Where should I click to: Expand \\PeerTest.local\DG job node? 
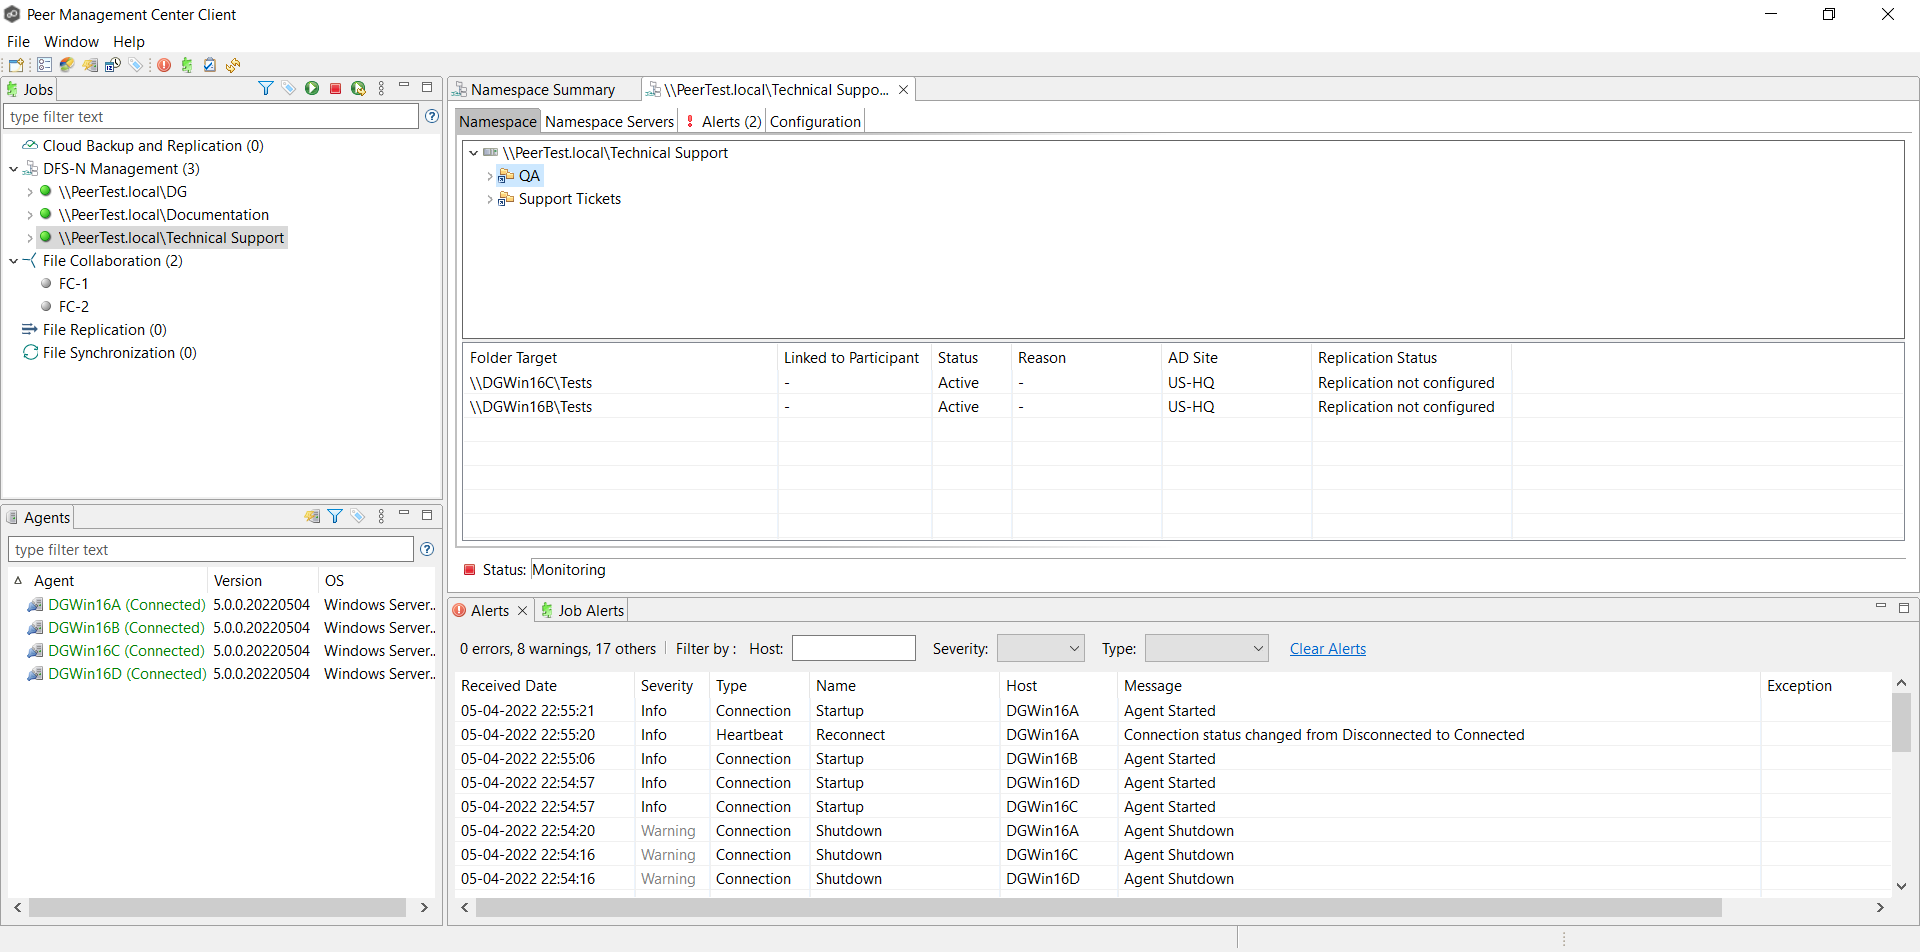click(30, 192)
